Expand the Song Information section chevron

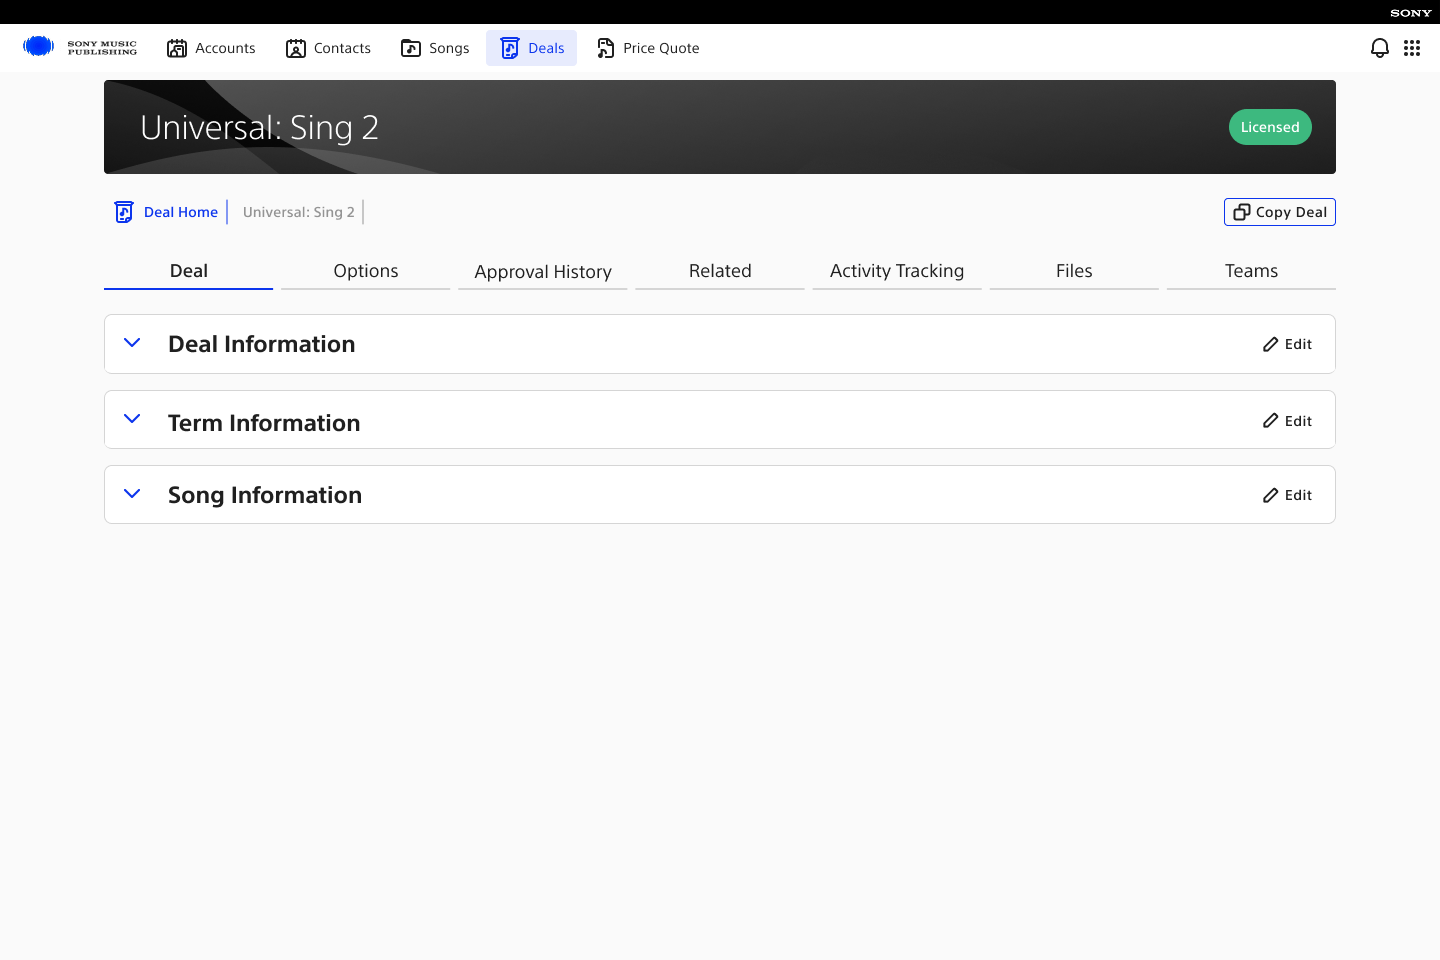[132, 494]
